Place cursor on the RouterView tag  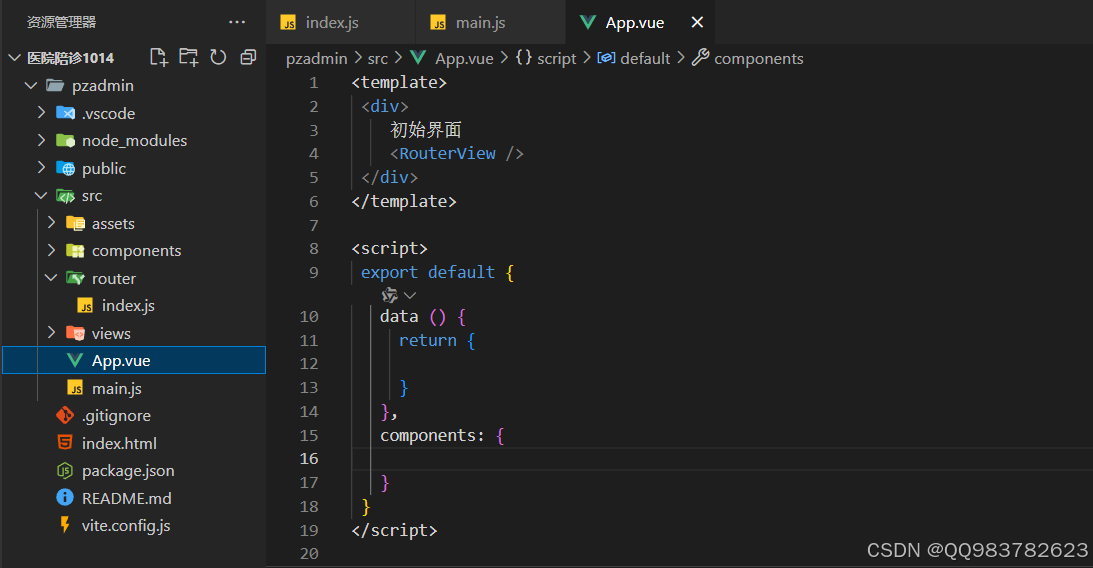[457, 153]
